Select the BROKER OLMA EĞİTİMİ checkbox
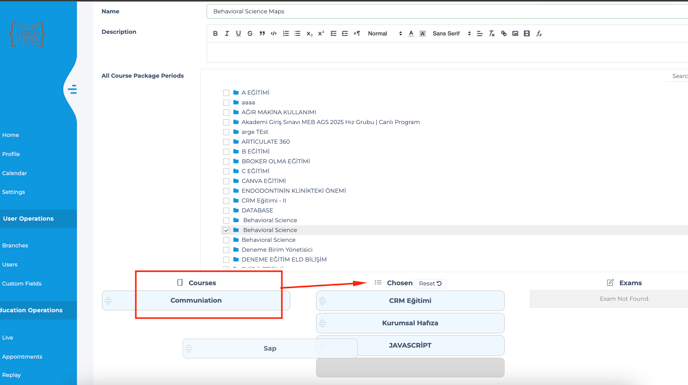The width and height of the screenshot is (688, 385). pos(226,161)
